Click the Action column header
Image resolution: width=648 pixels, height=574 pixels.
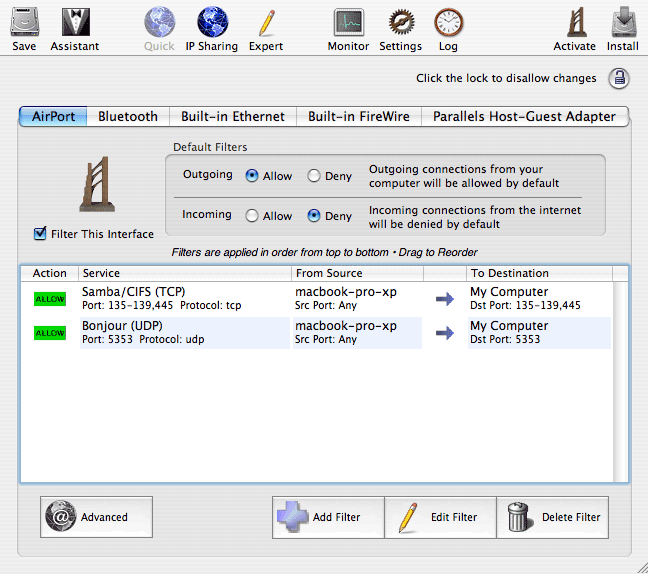[50, 273]
